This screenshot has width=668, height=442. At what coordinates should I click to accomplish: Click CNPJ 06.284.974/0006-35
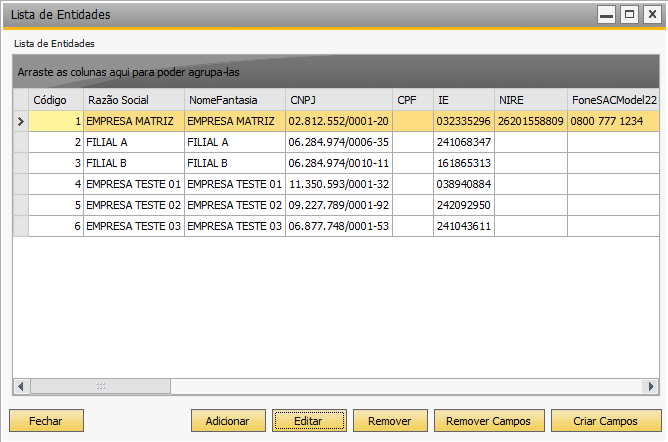[339, 142]
